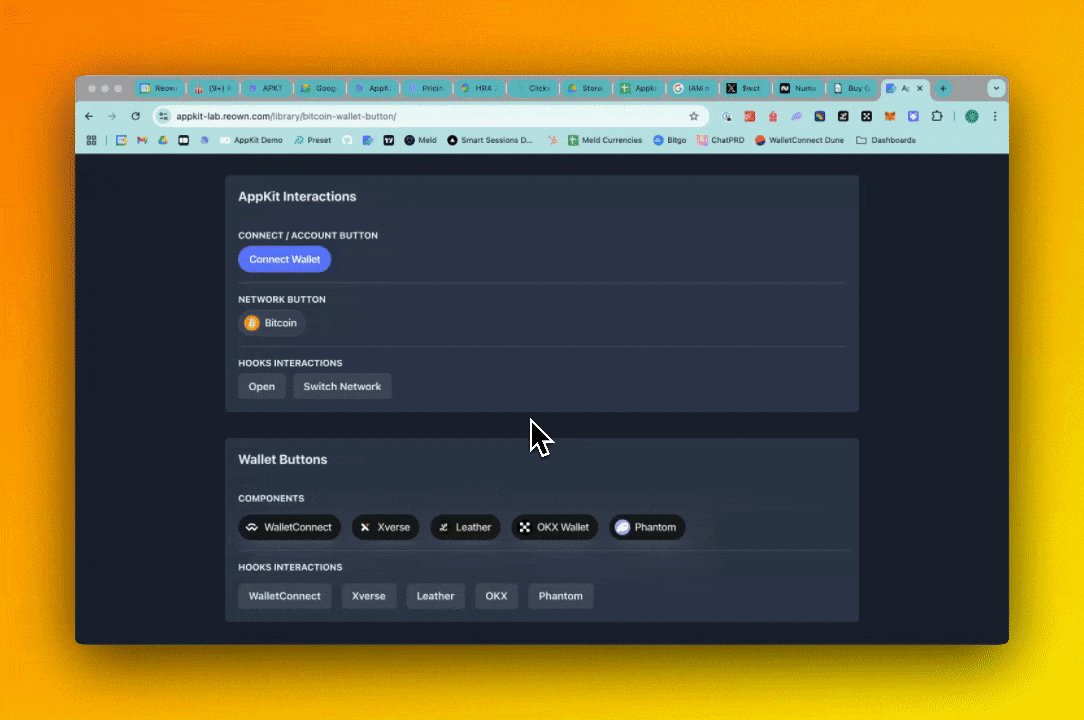Open the apps grid in bookmarks bar
The height and width of the screenshot is (720, 1084).
coord(91,140)
